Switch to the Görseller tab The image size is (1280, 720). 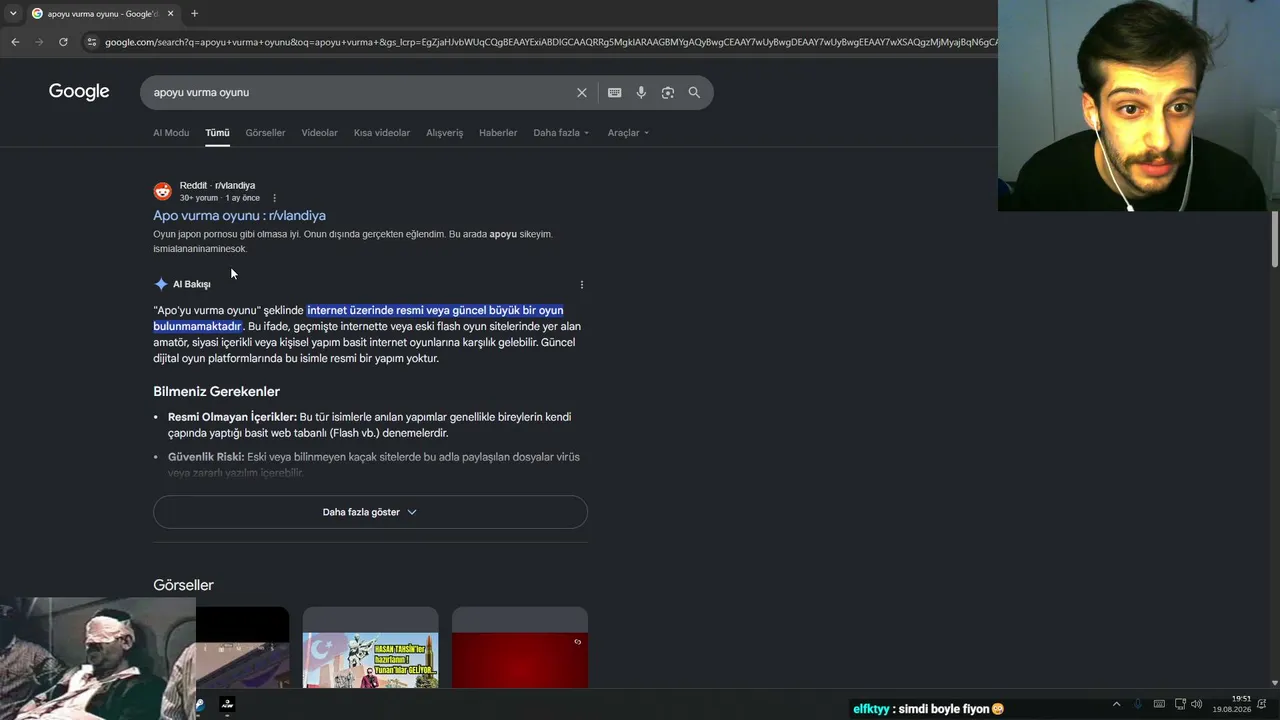point(265,133)
